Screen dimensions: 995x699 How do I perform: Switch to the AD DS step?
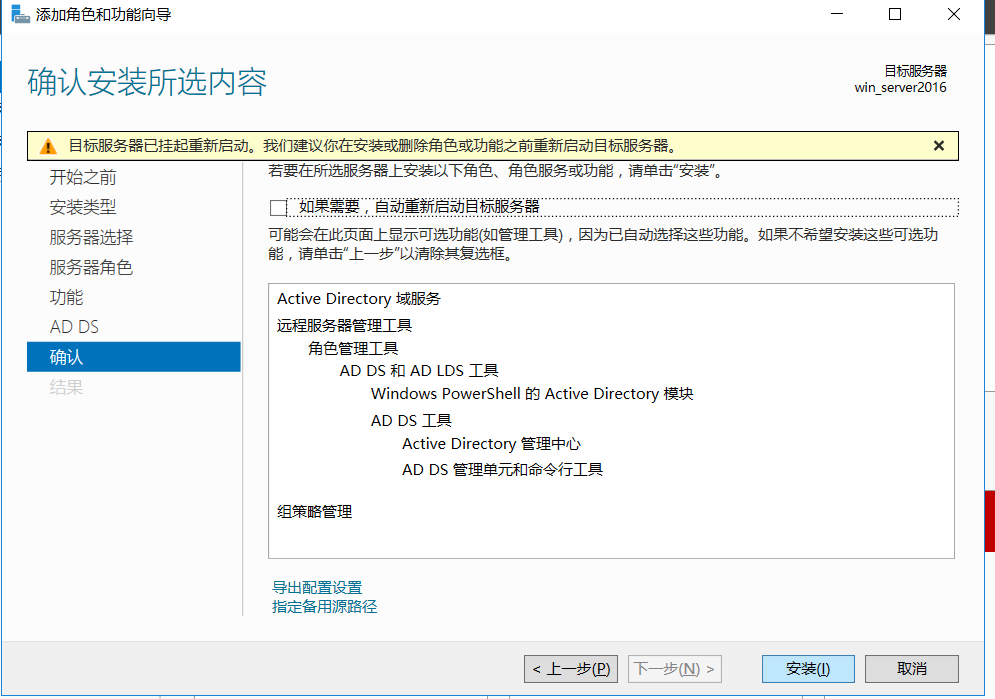coord(74,327)
